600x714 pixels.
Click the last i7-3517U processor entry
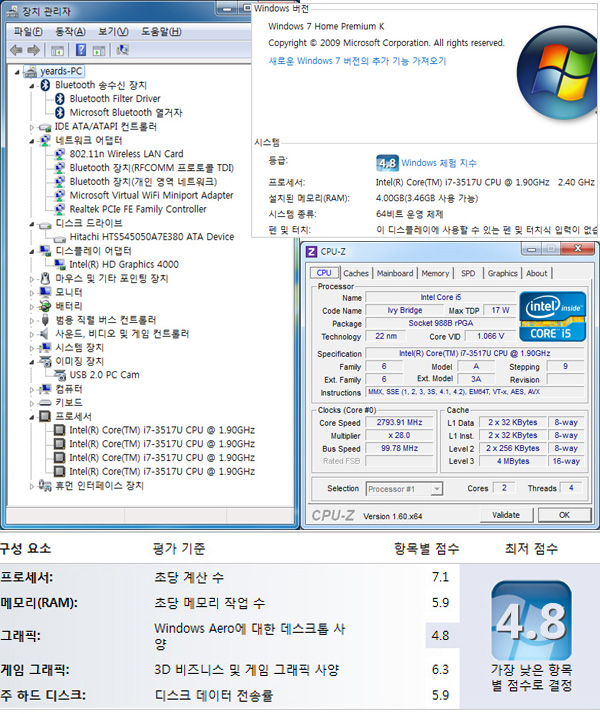pyautogui.click(x=161, y=471)
